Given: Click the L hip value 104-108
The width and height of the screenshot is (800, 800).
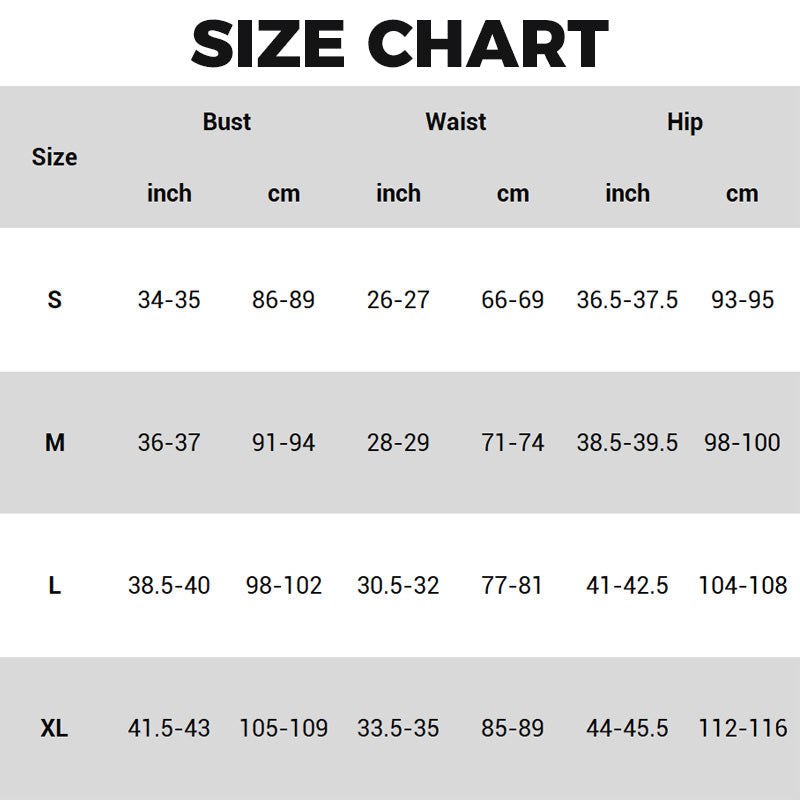Looking at the screenshot, I should tap(742, 585).
